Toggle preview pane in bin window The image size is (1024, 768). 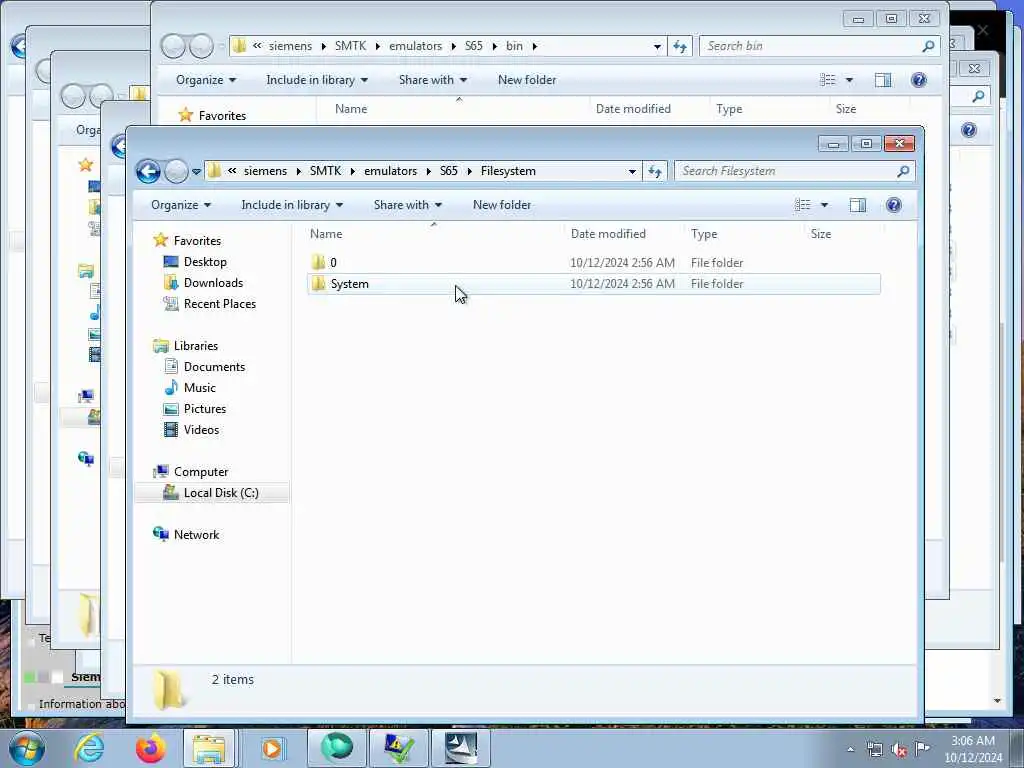pos(882,80)
